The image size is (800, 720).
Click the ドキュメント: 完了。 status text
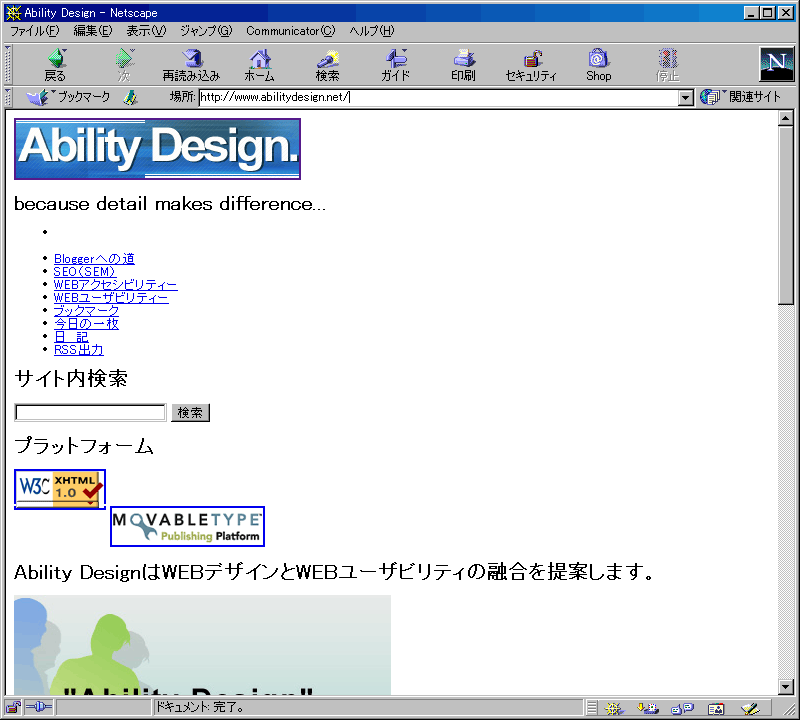[201, 707]
